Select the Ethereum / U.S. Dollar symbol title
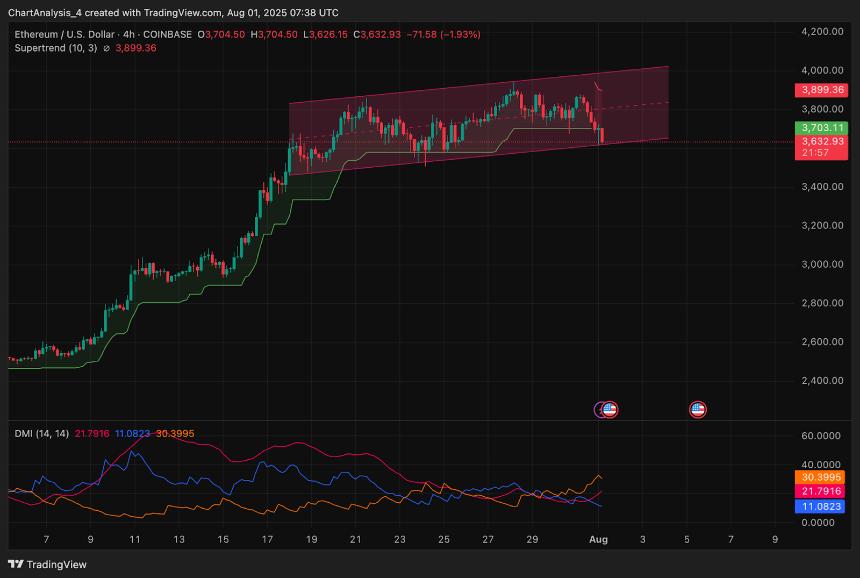This screenshot has height=578, width=860. tap(65, 33)
